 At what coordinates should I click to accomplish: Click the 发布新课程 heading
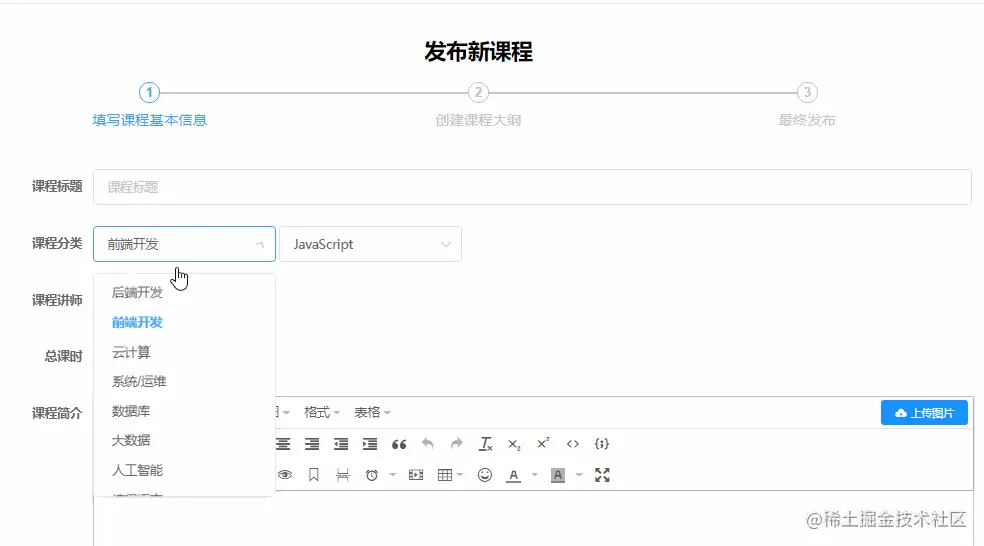click(x=478, y=51)
